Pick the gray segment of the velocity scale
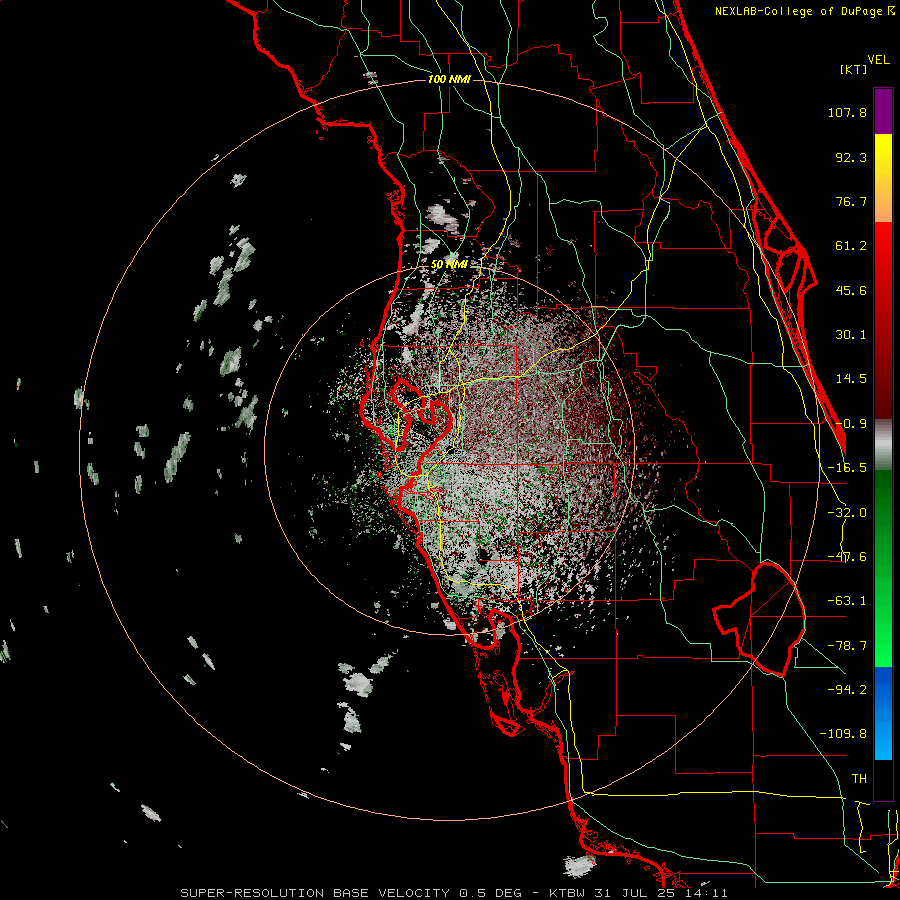Screen dimensions: 900x900 pos(883,444)
